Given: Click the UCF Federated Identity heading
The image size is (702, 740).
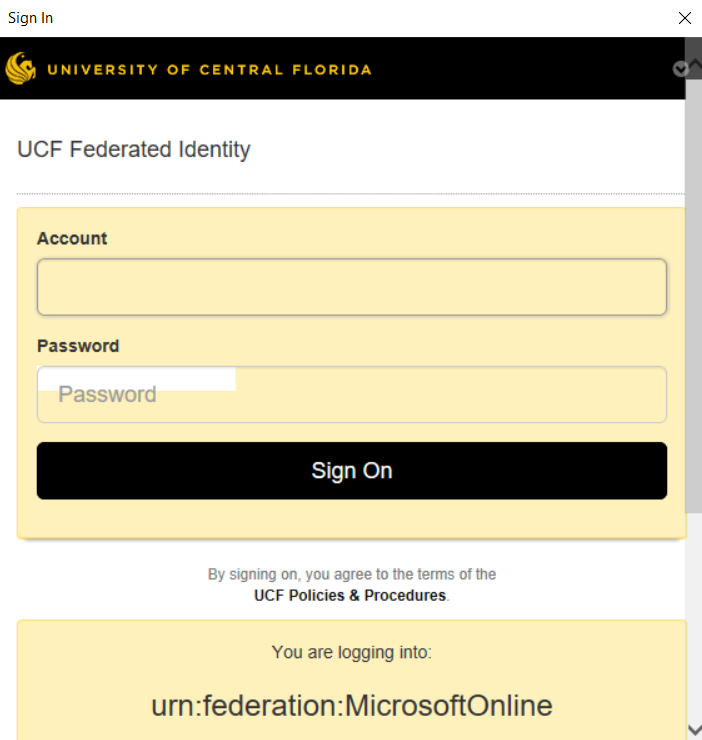Looking at the screenshot, I should (134, 150).
